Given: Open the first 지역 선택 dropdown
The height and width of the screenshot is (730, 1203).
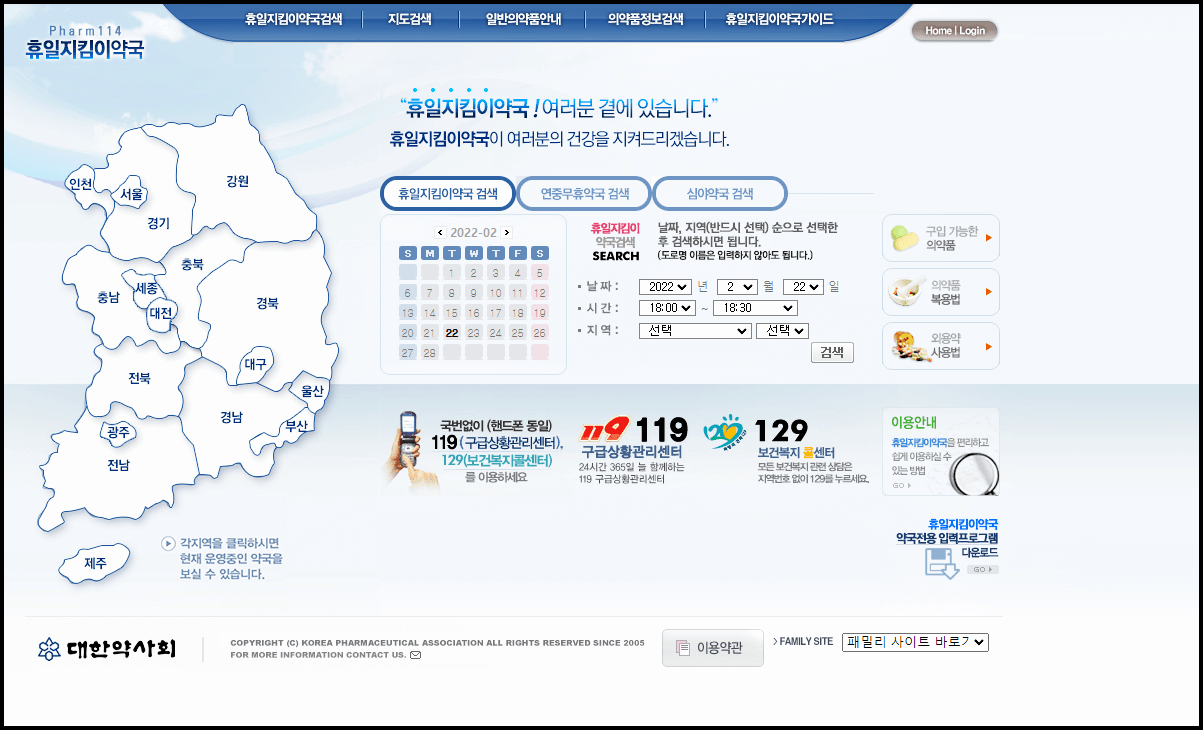Looking at the screenshot, I should click(695, 331).
